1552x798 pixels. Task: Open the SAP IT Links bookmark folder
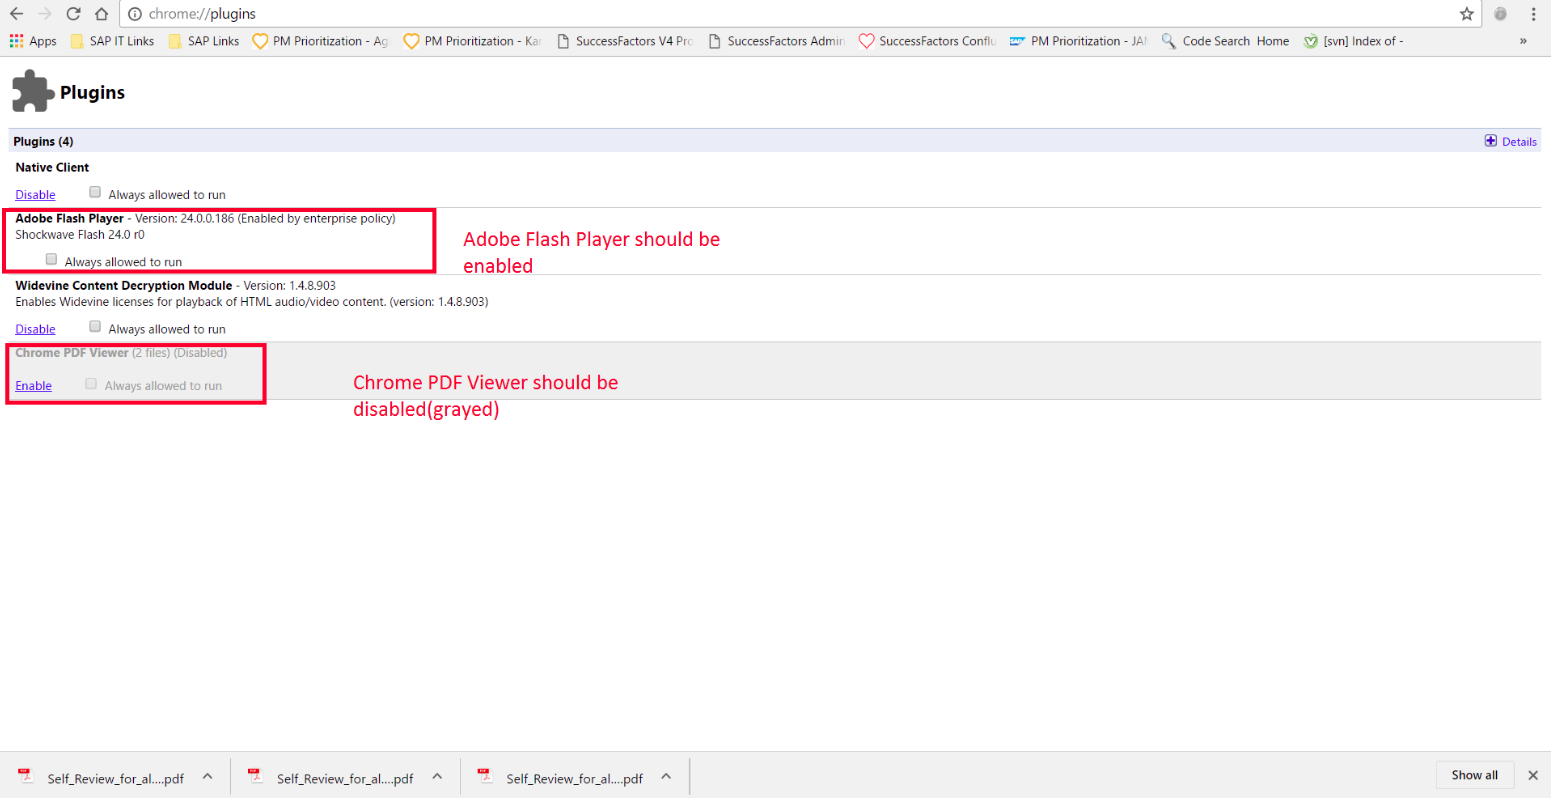112,41
